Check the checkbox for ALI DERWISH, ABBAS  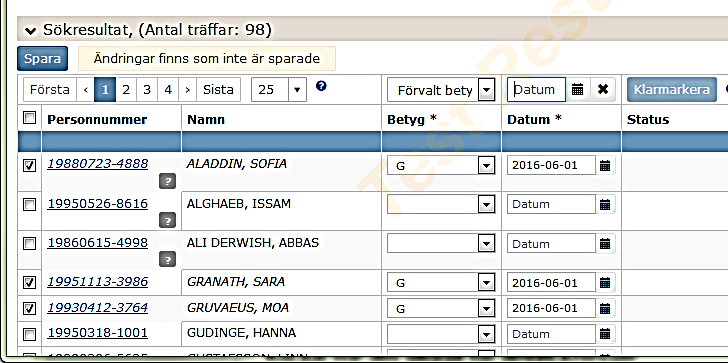[x=29, y=243]
